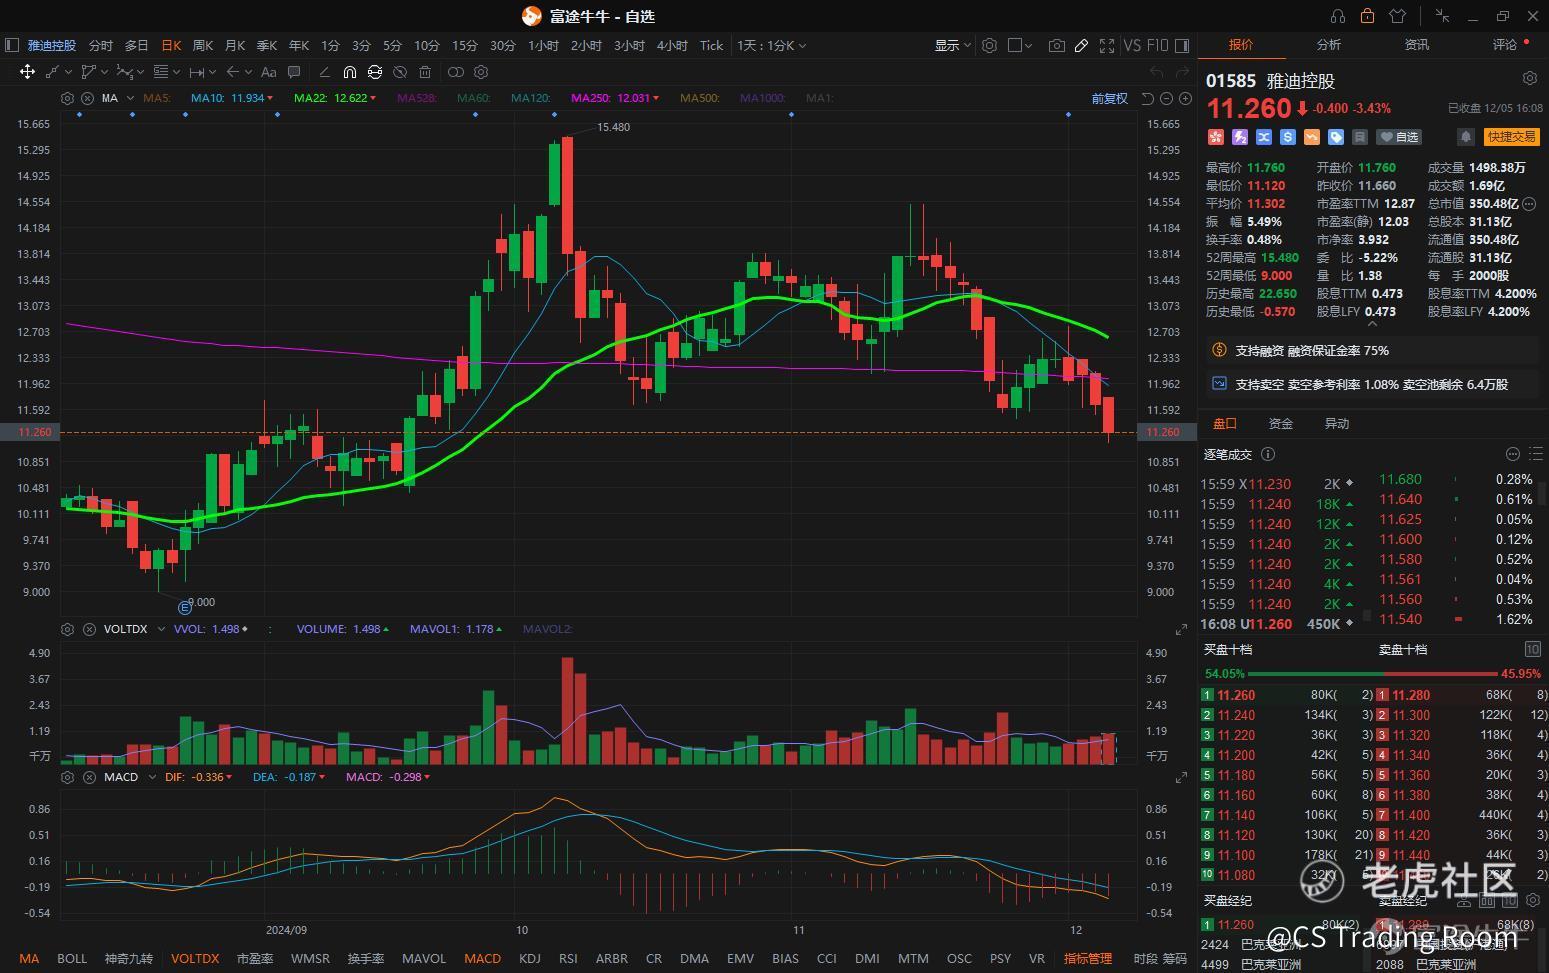Image resolution: width=1549 pixels, height=973 pixels.
Task: Click bid level 1 price 11.260 row
Action: (x=1288, y=695)
